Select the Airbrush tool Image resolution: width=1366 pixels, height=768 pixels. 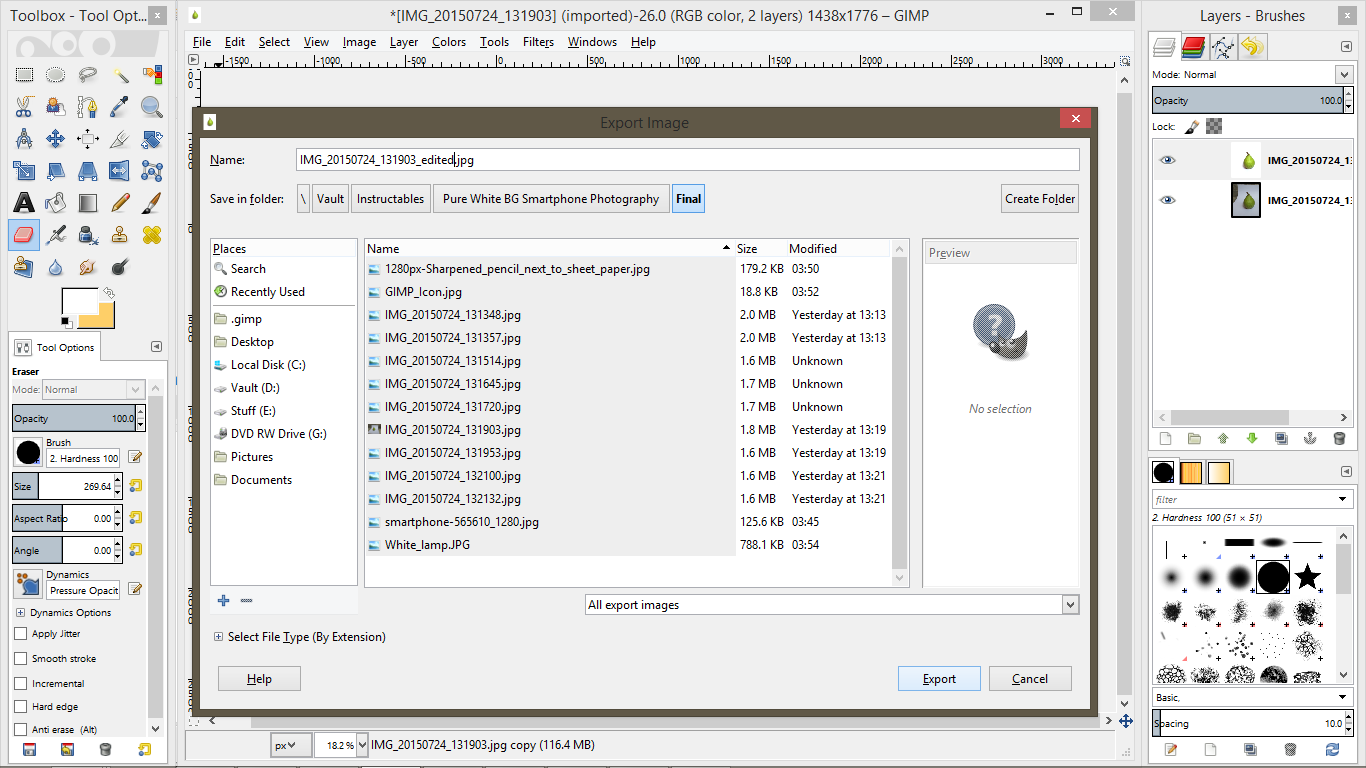click(56, 235)
